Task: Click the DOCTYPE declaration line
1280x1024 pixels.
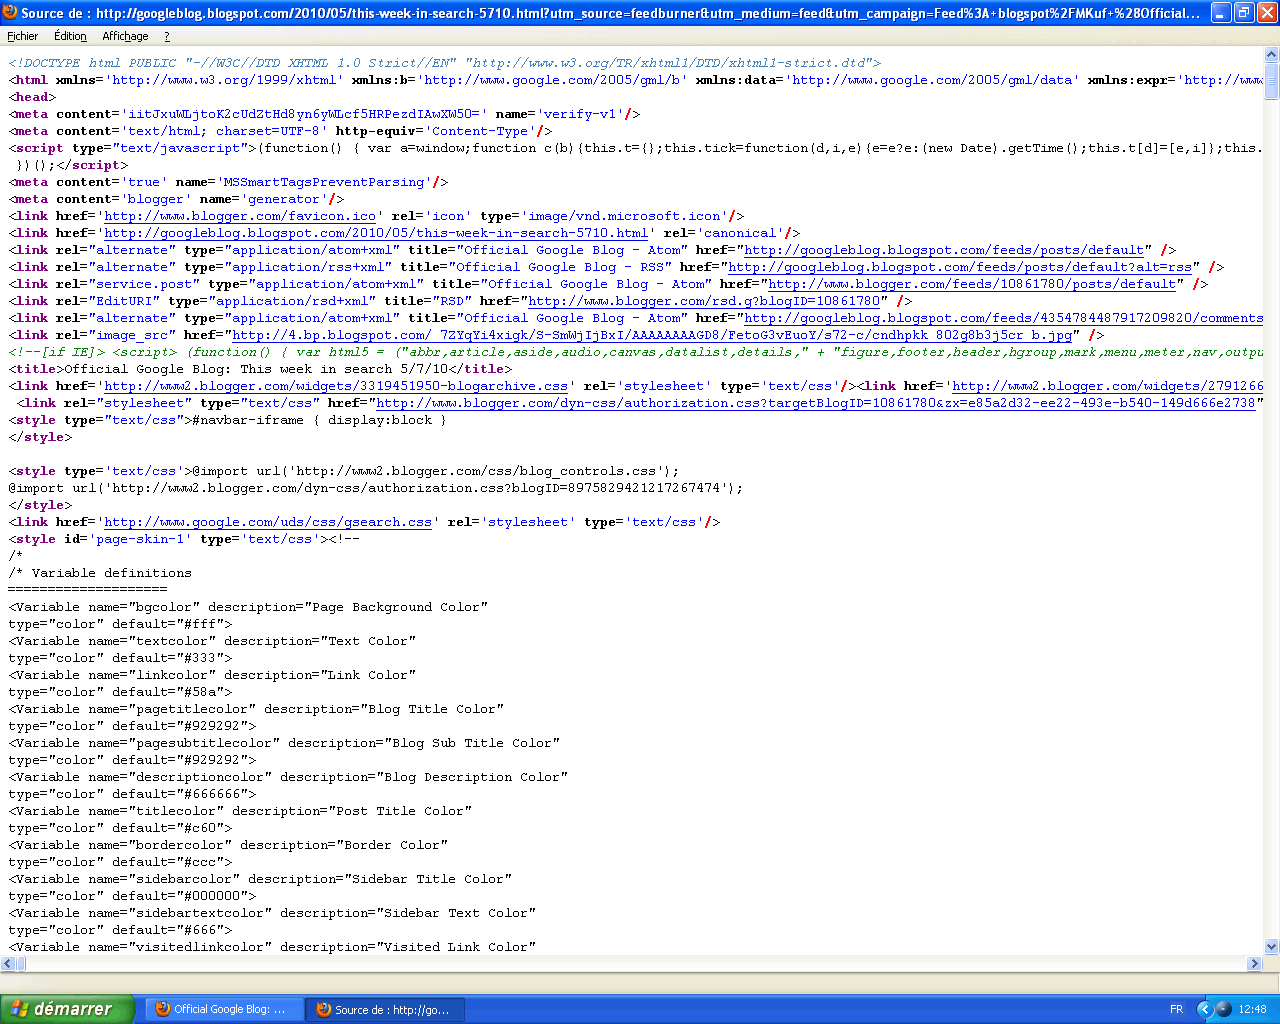Action: pyautogui.click(x=445, y=63)
